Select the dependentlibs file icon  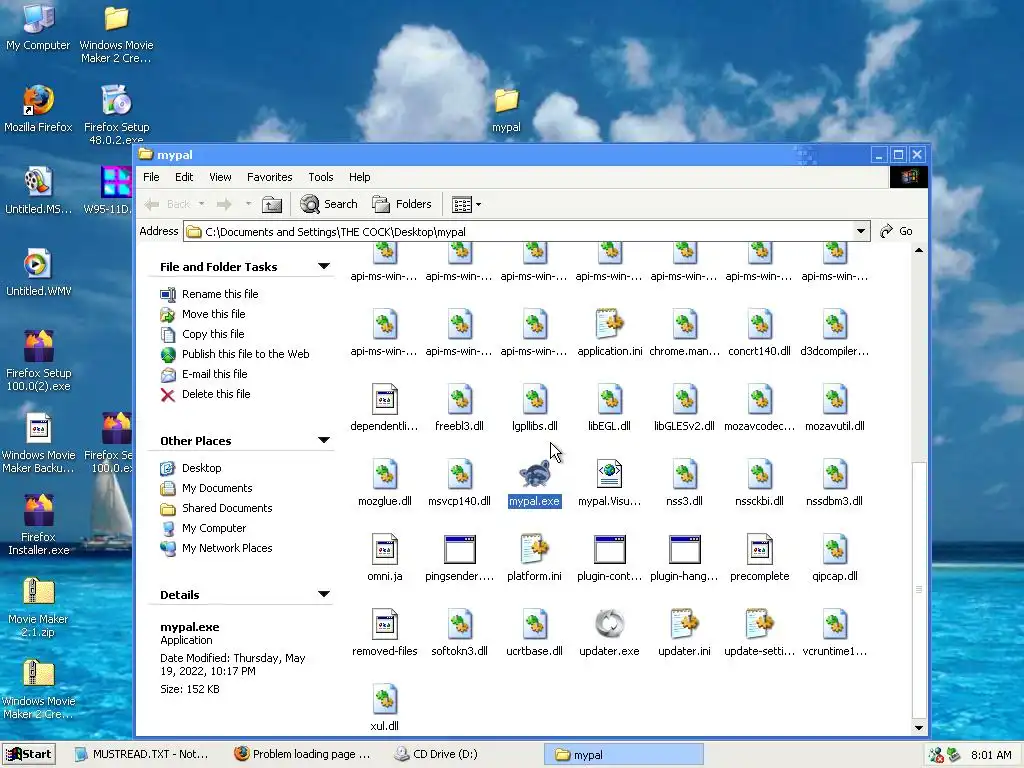pos(385,399)
